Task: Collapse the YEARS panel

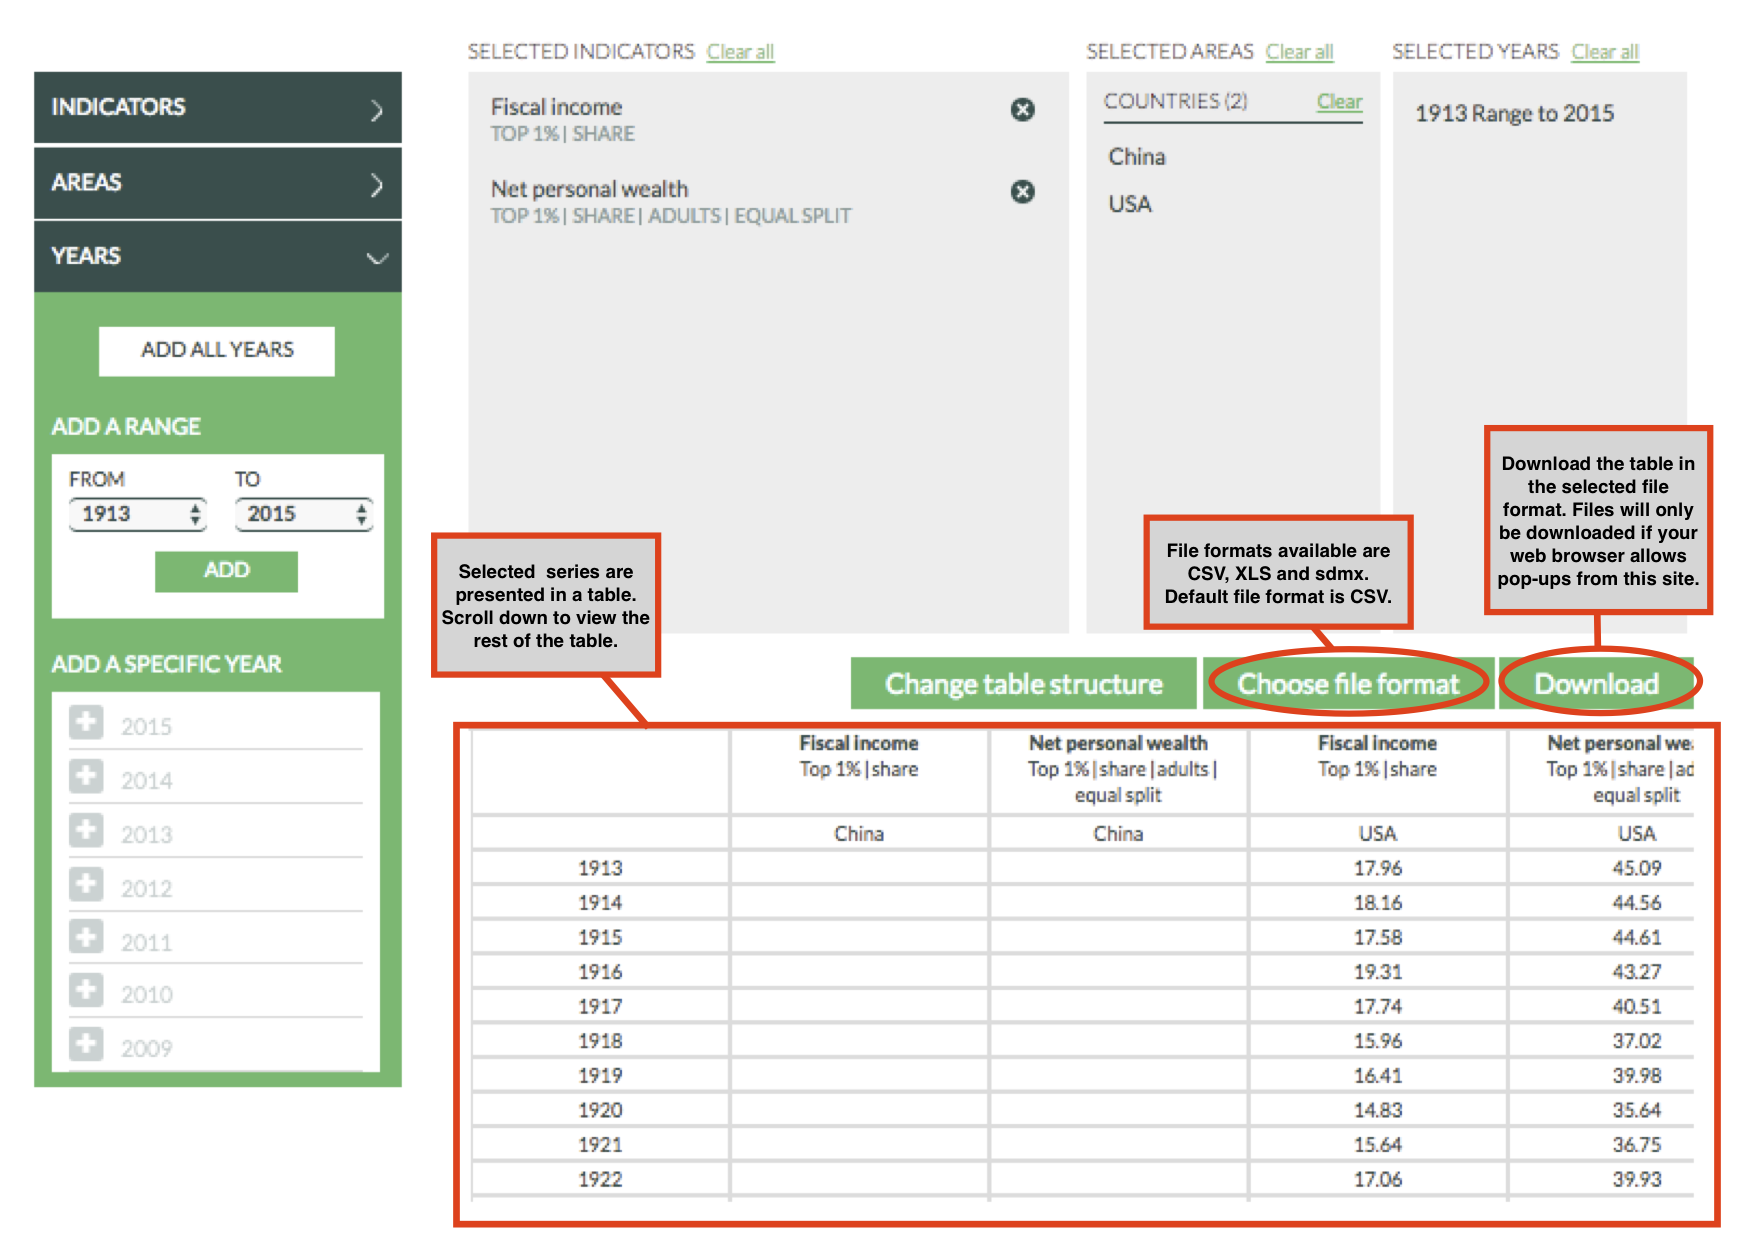Action: point(217,257)
